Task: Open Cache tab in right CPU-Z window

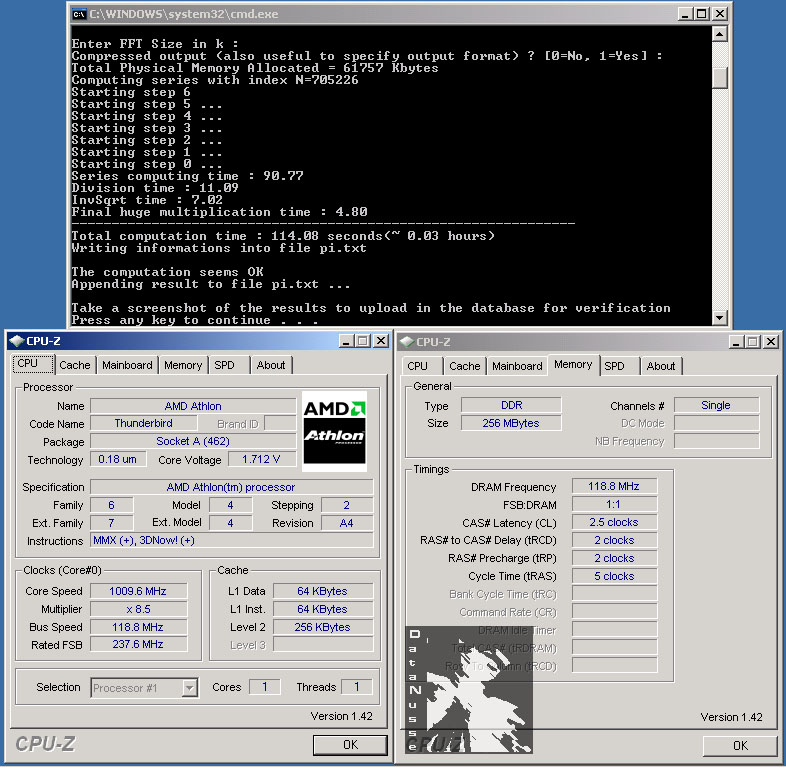Action: (465, 366)
